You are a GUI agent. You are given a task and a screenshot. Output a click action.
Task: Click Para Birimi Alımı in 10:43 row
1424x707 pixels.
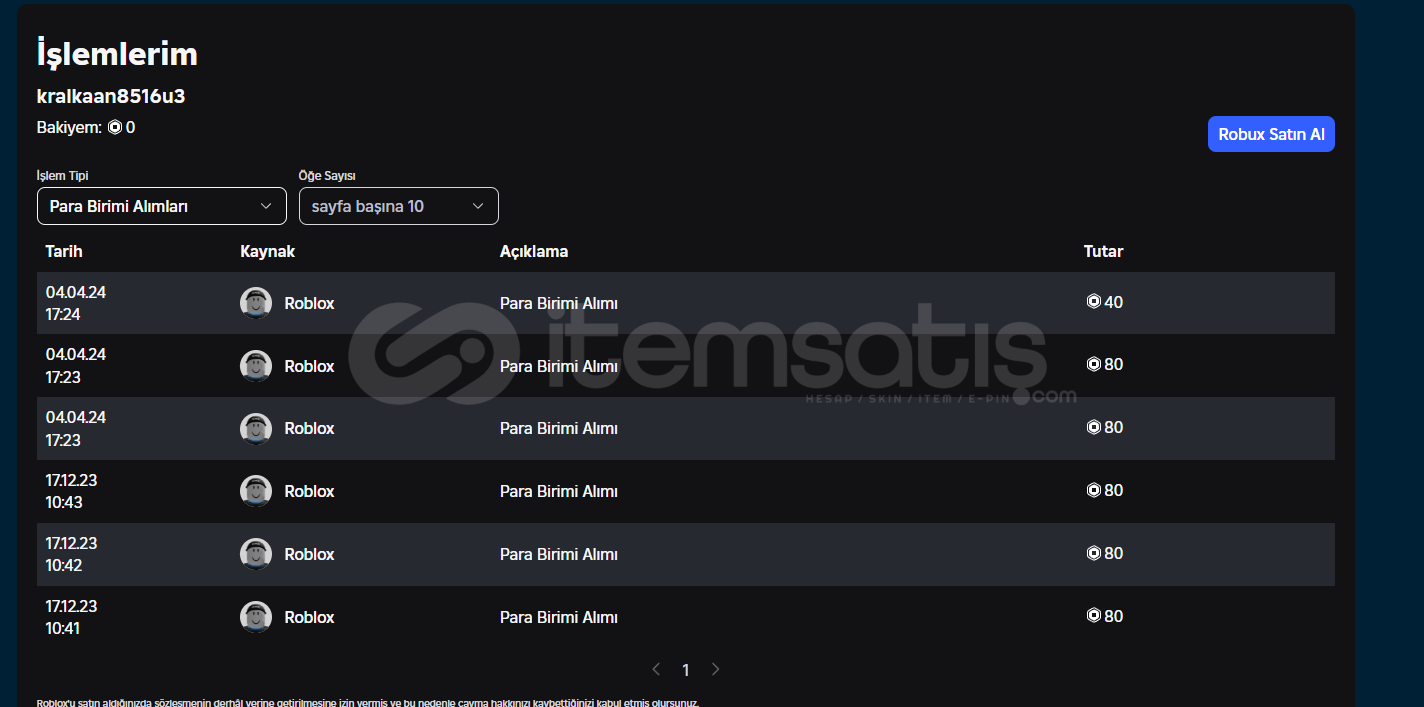pyautogui.click(x=559, y=491)
